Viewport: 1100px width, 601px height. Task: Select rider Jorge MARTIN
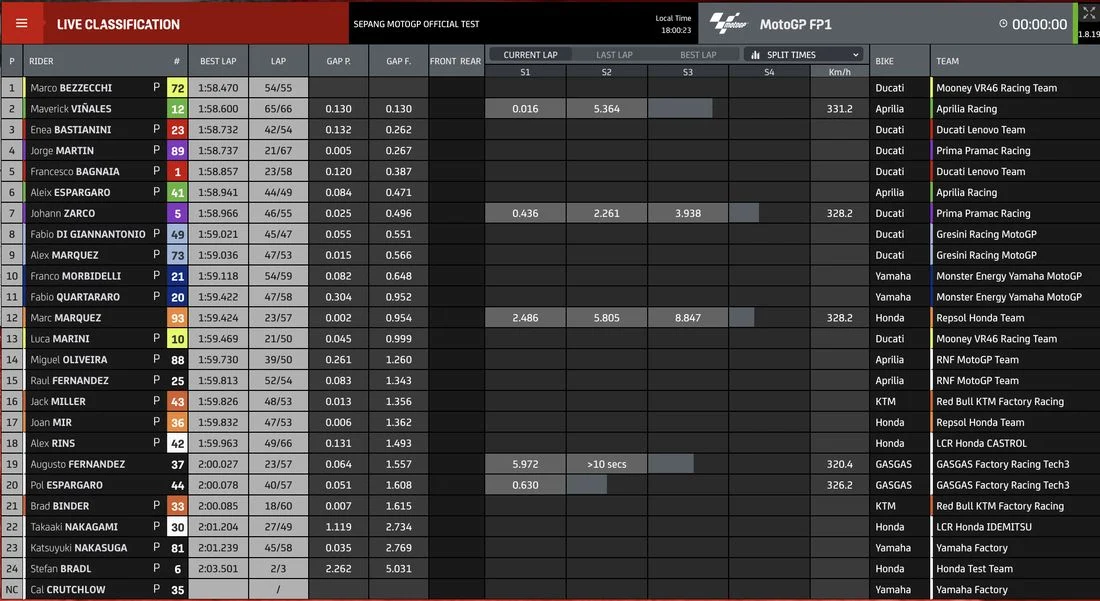coord(62,151)
